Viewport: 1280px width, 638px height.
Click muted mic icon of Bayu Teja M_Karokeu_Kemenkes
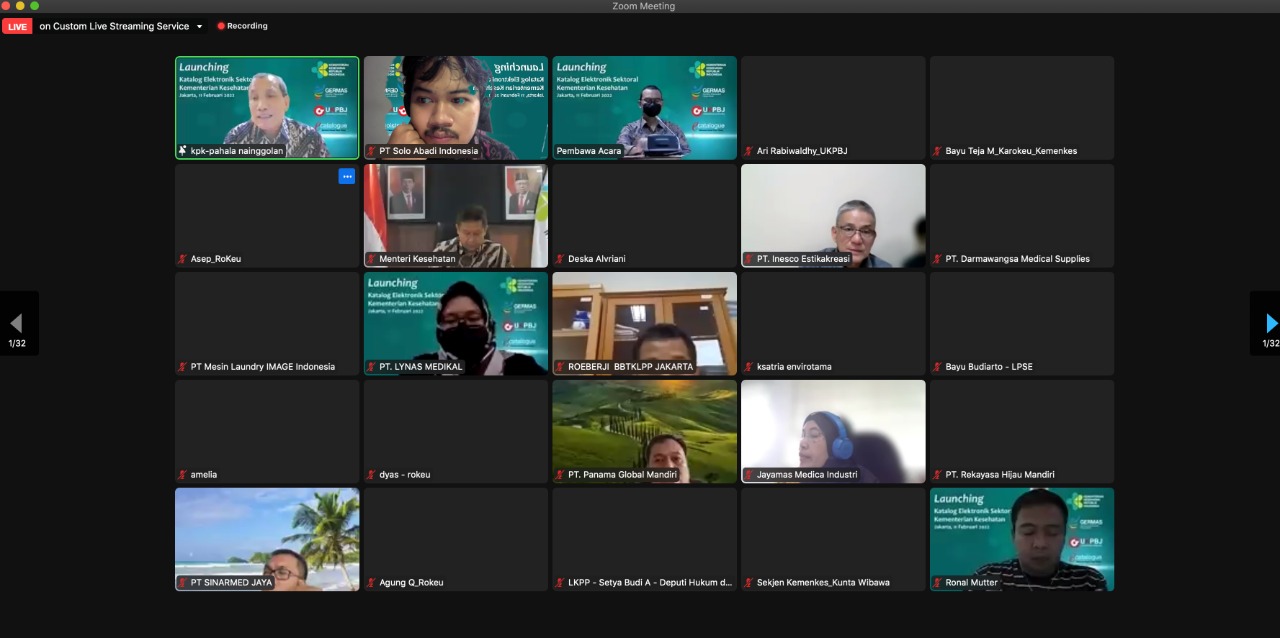938,151
